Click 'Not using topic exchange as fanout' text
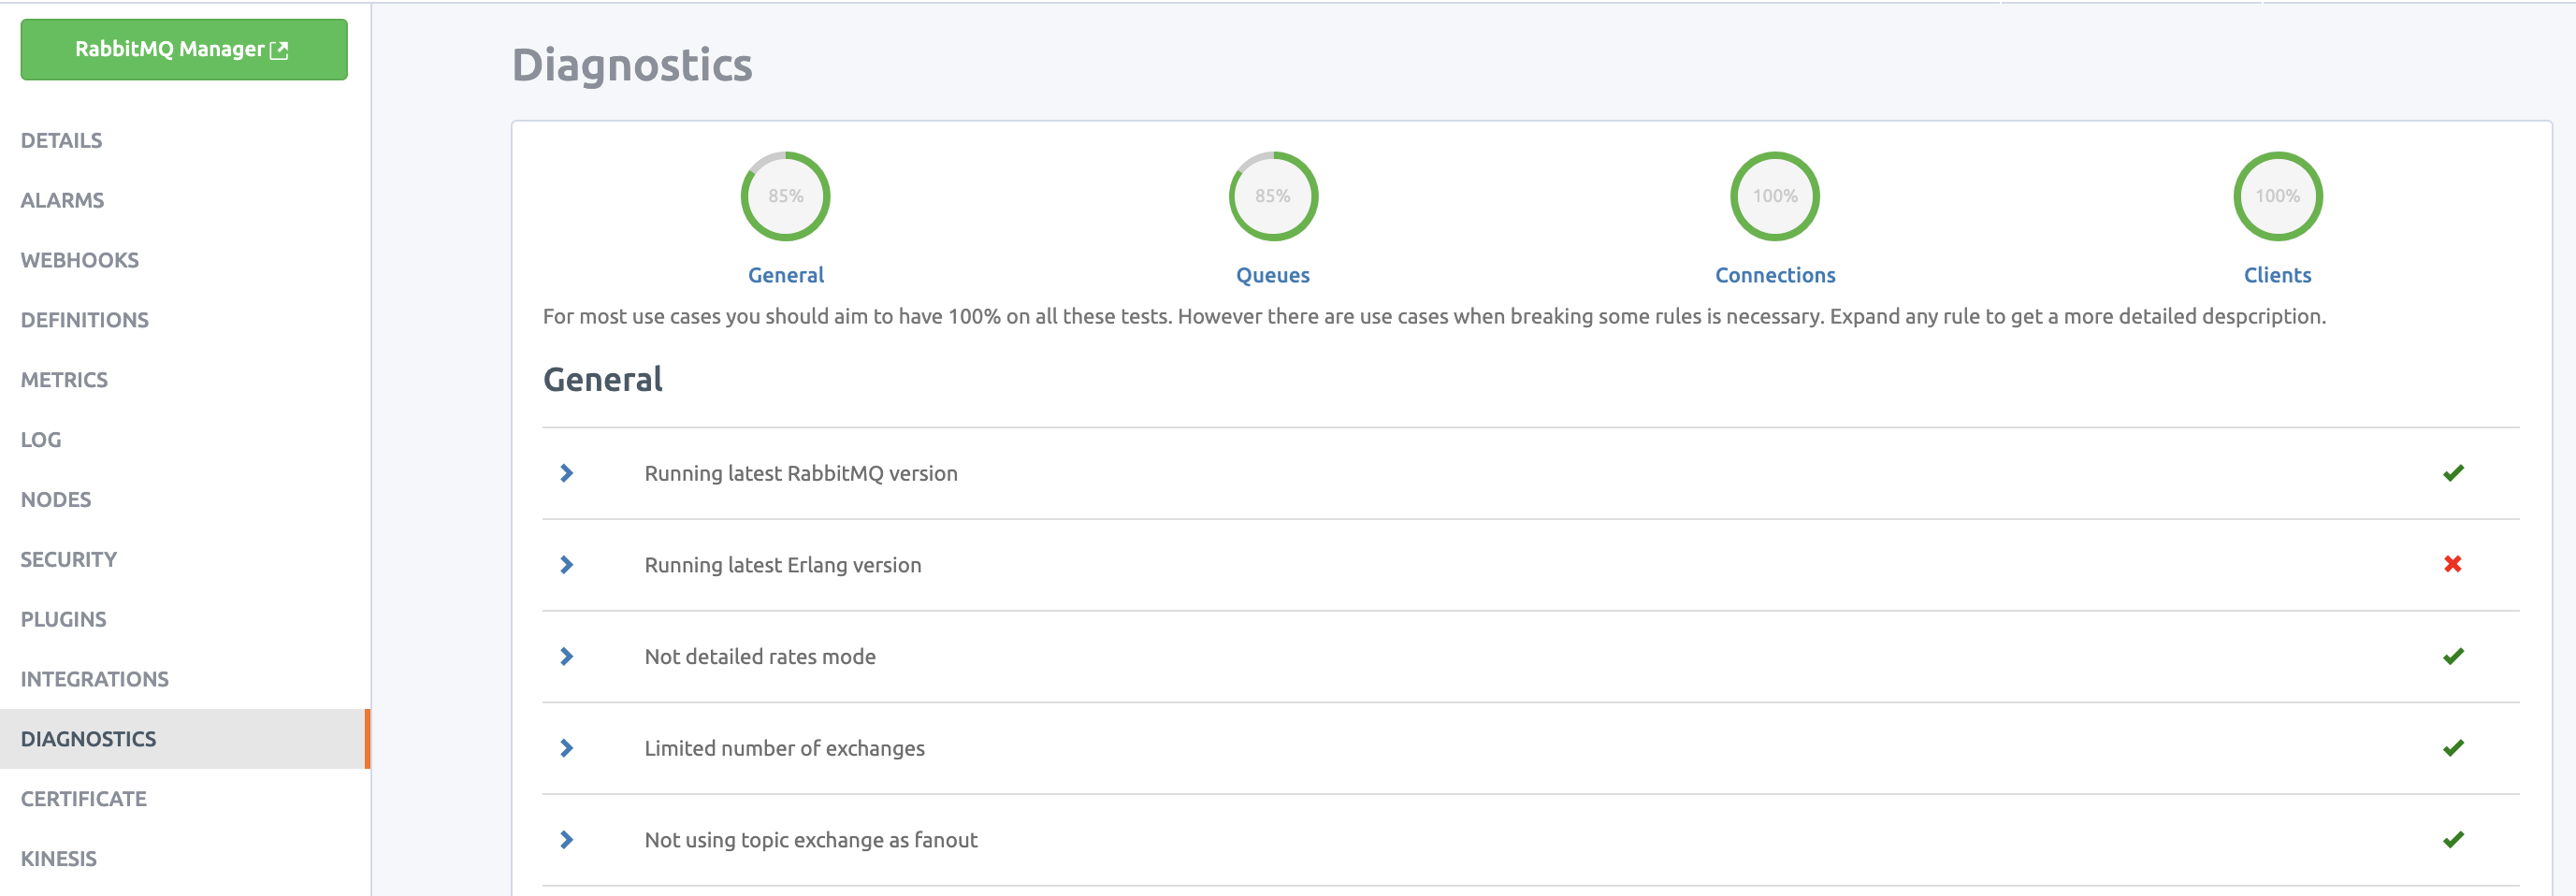 coord(811,840)
